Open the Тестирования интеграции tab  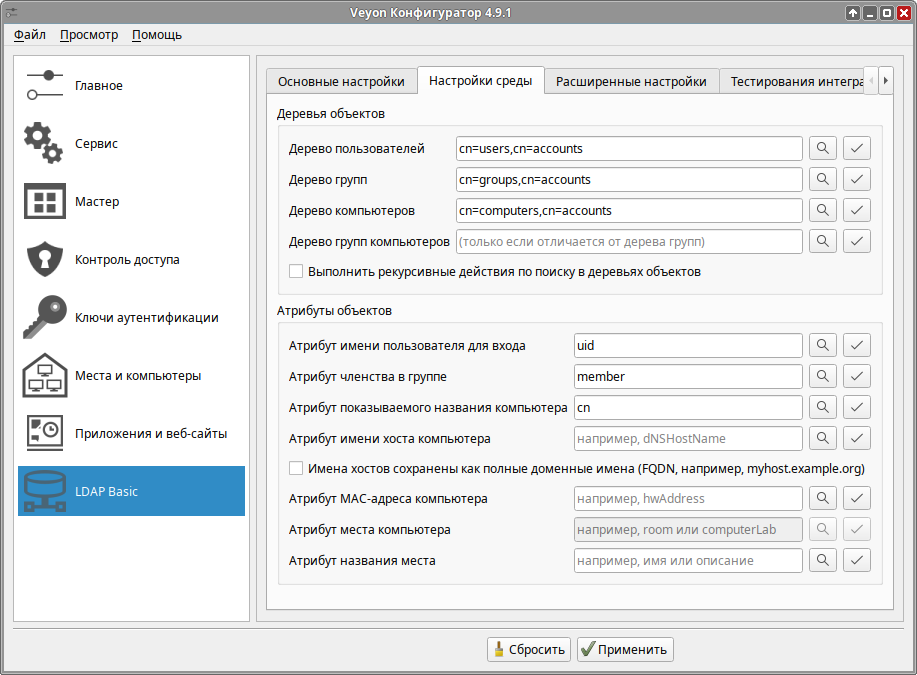[792, 81]
